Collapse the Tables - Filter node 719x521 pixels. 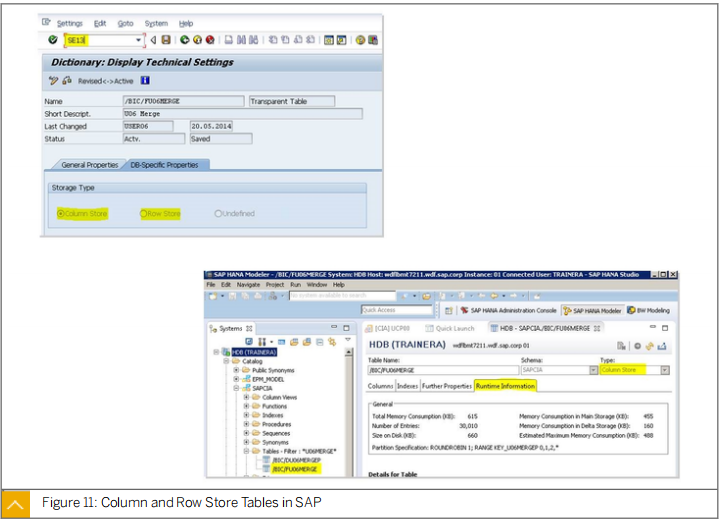coord(246,451)
